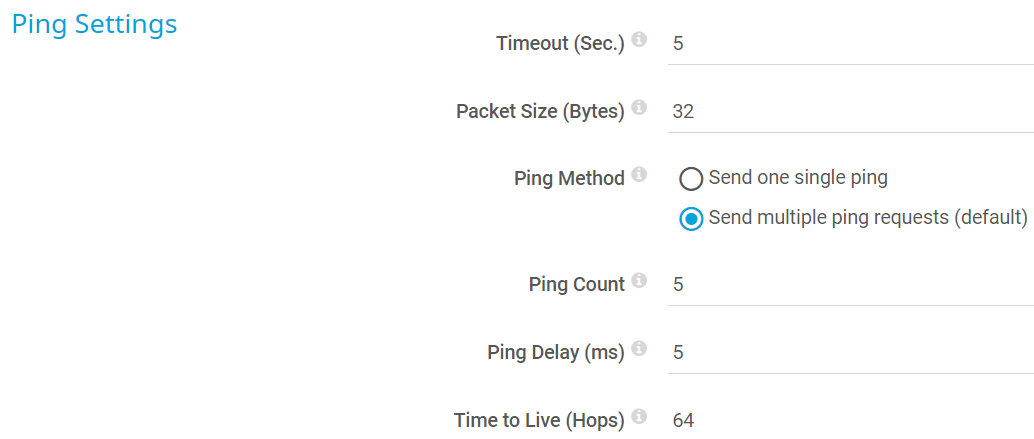Image resolution: width=1034 pixels, height=439 pixels.
Task: Click the "Ping Method" label text
Action: coord(569,179)
